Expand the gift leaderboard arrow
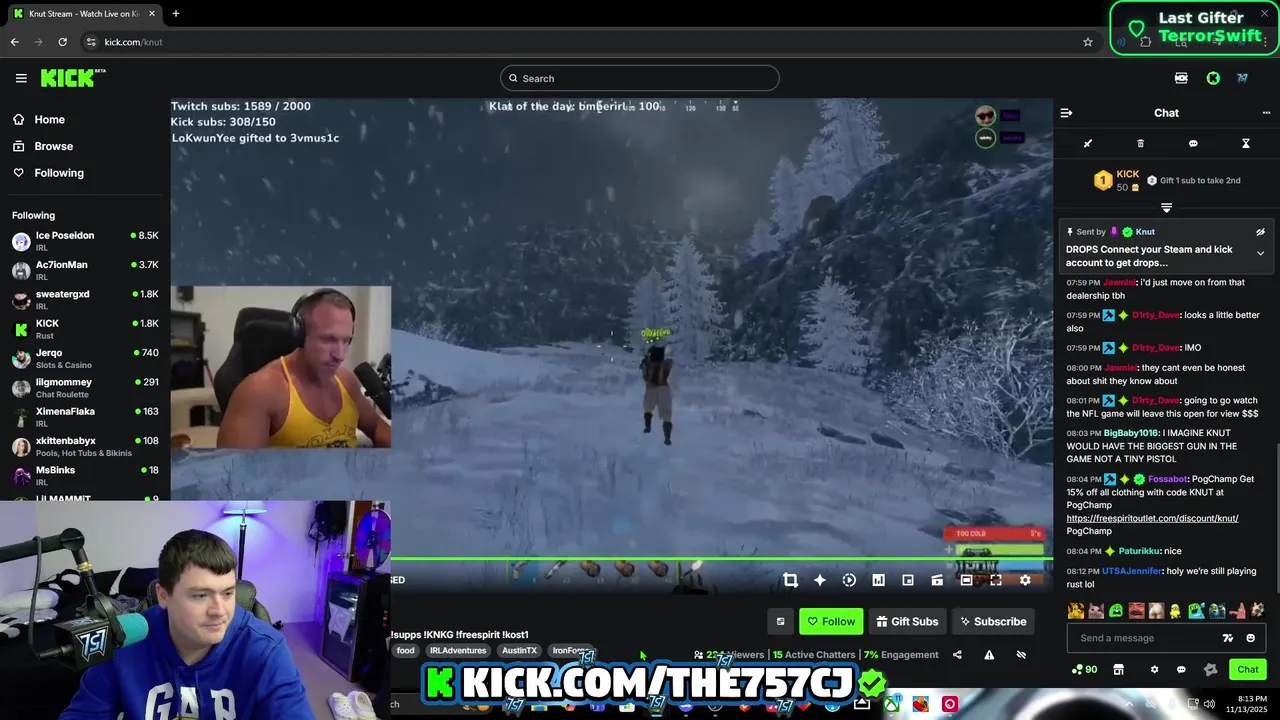Viewport: 1280px width, 720px height. (1166, 207)
